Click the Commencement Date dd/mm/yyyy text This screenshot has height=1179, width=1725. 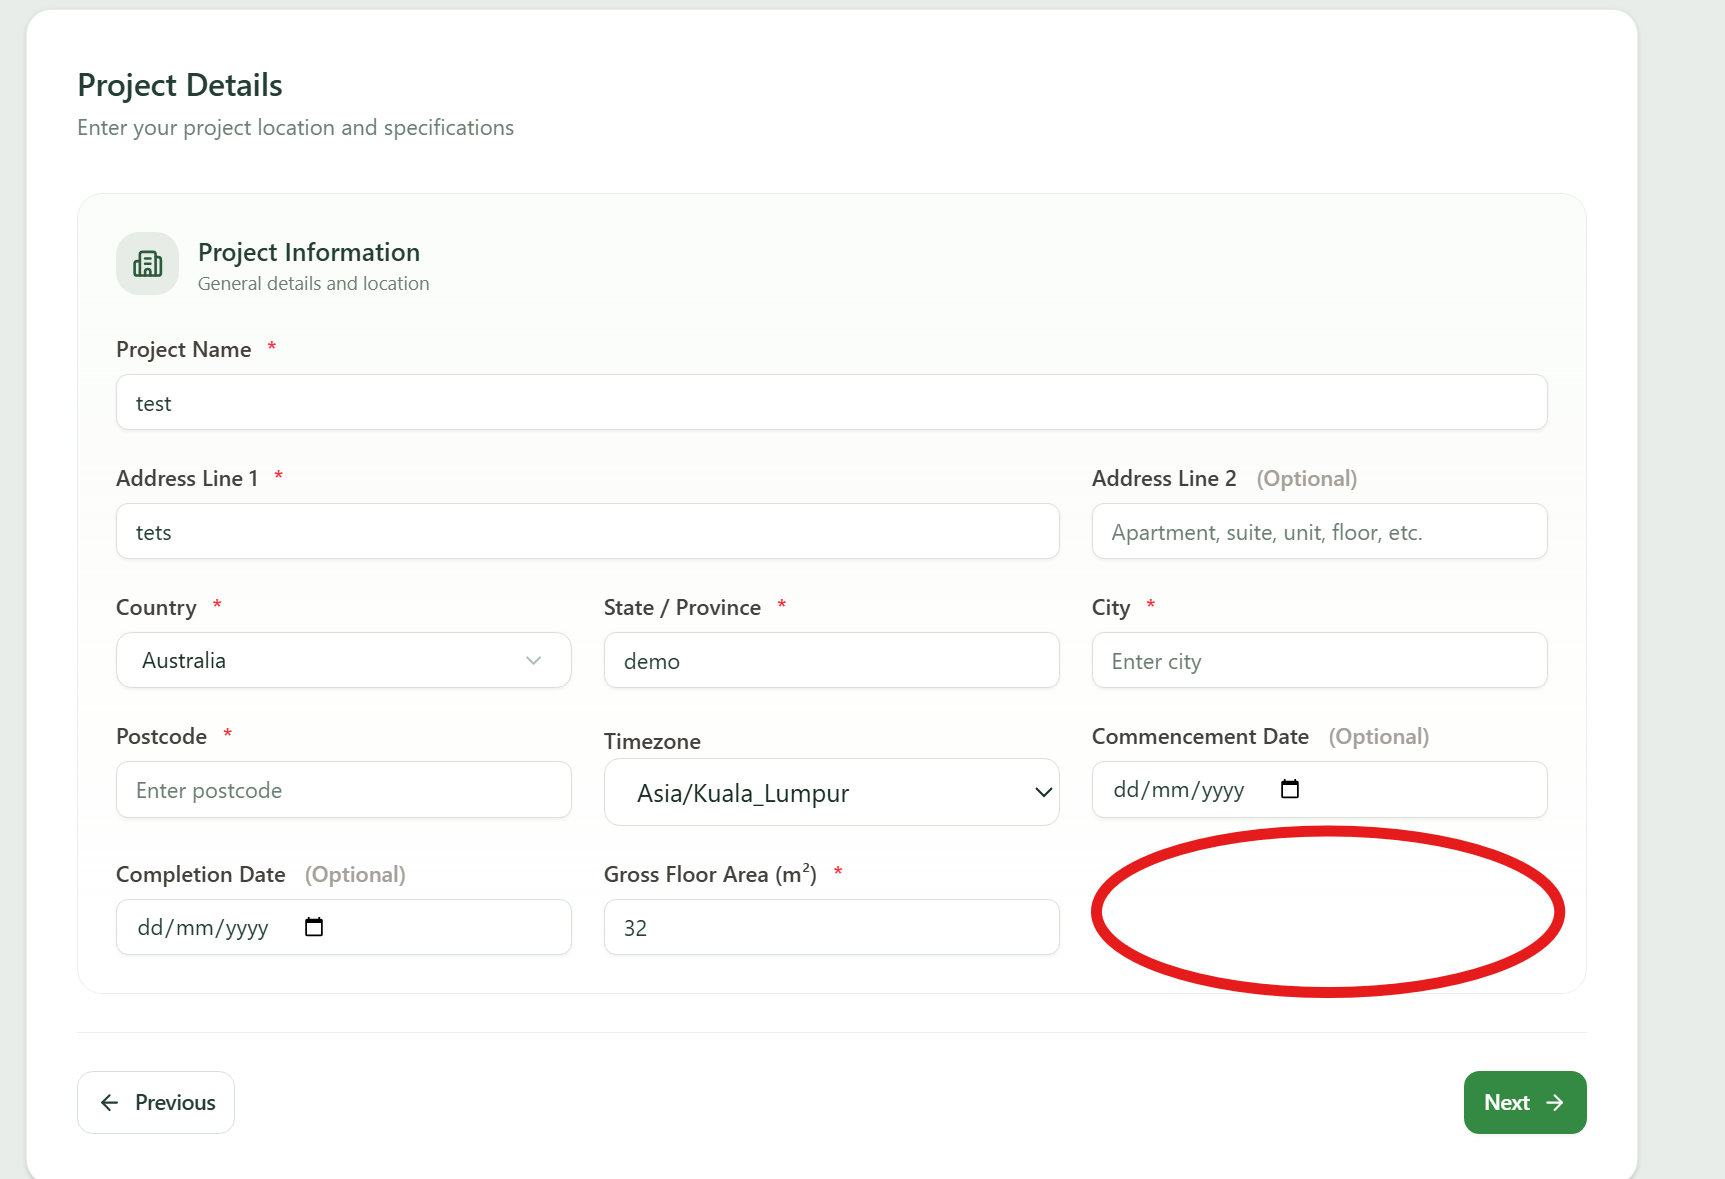1179,790
